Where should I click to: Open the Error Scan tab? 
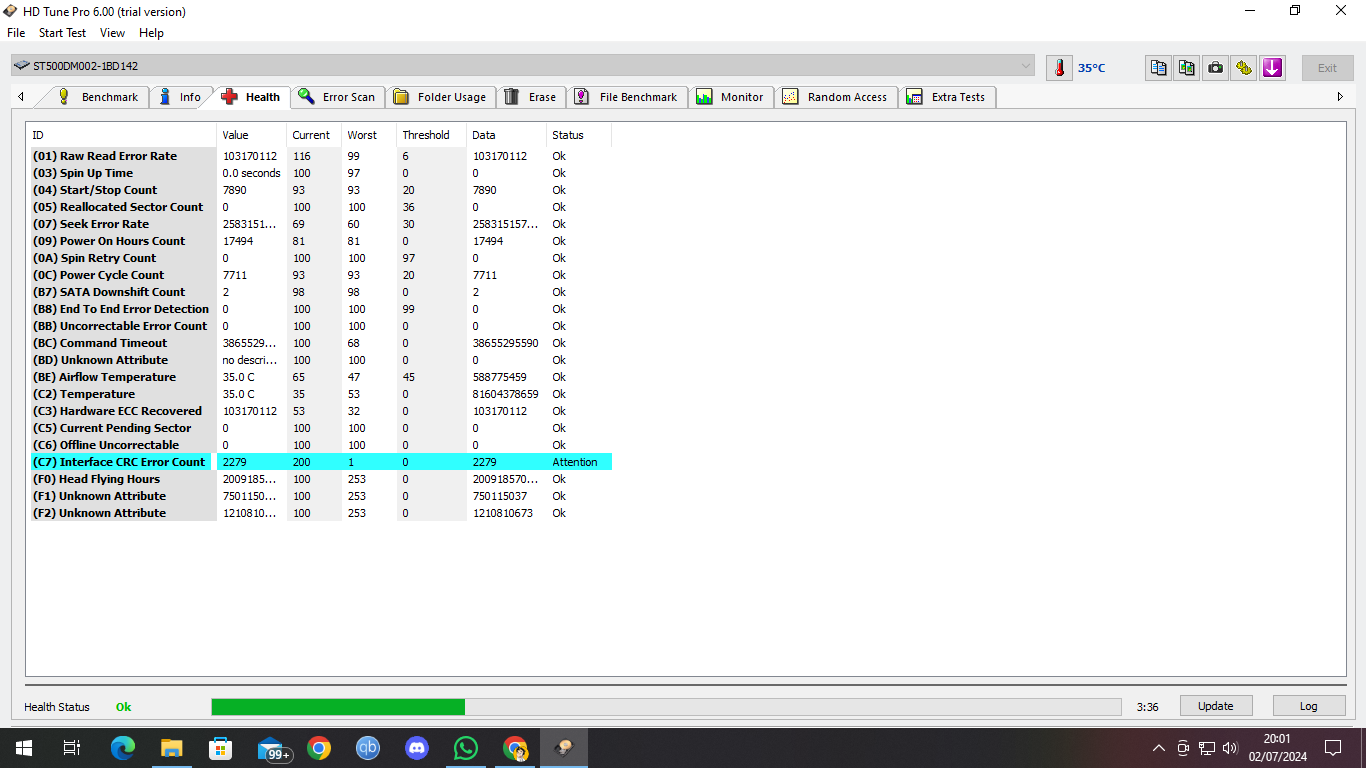tap(337, 97)
